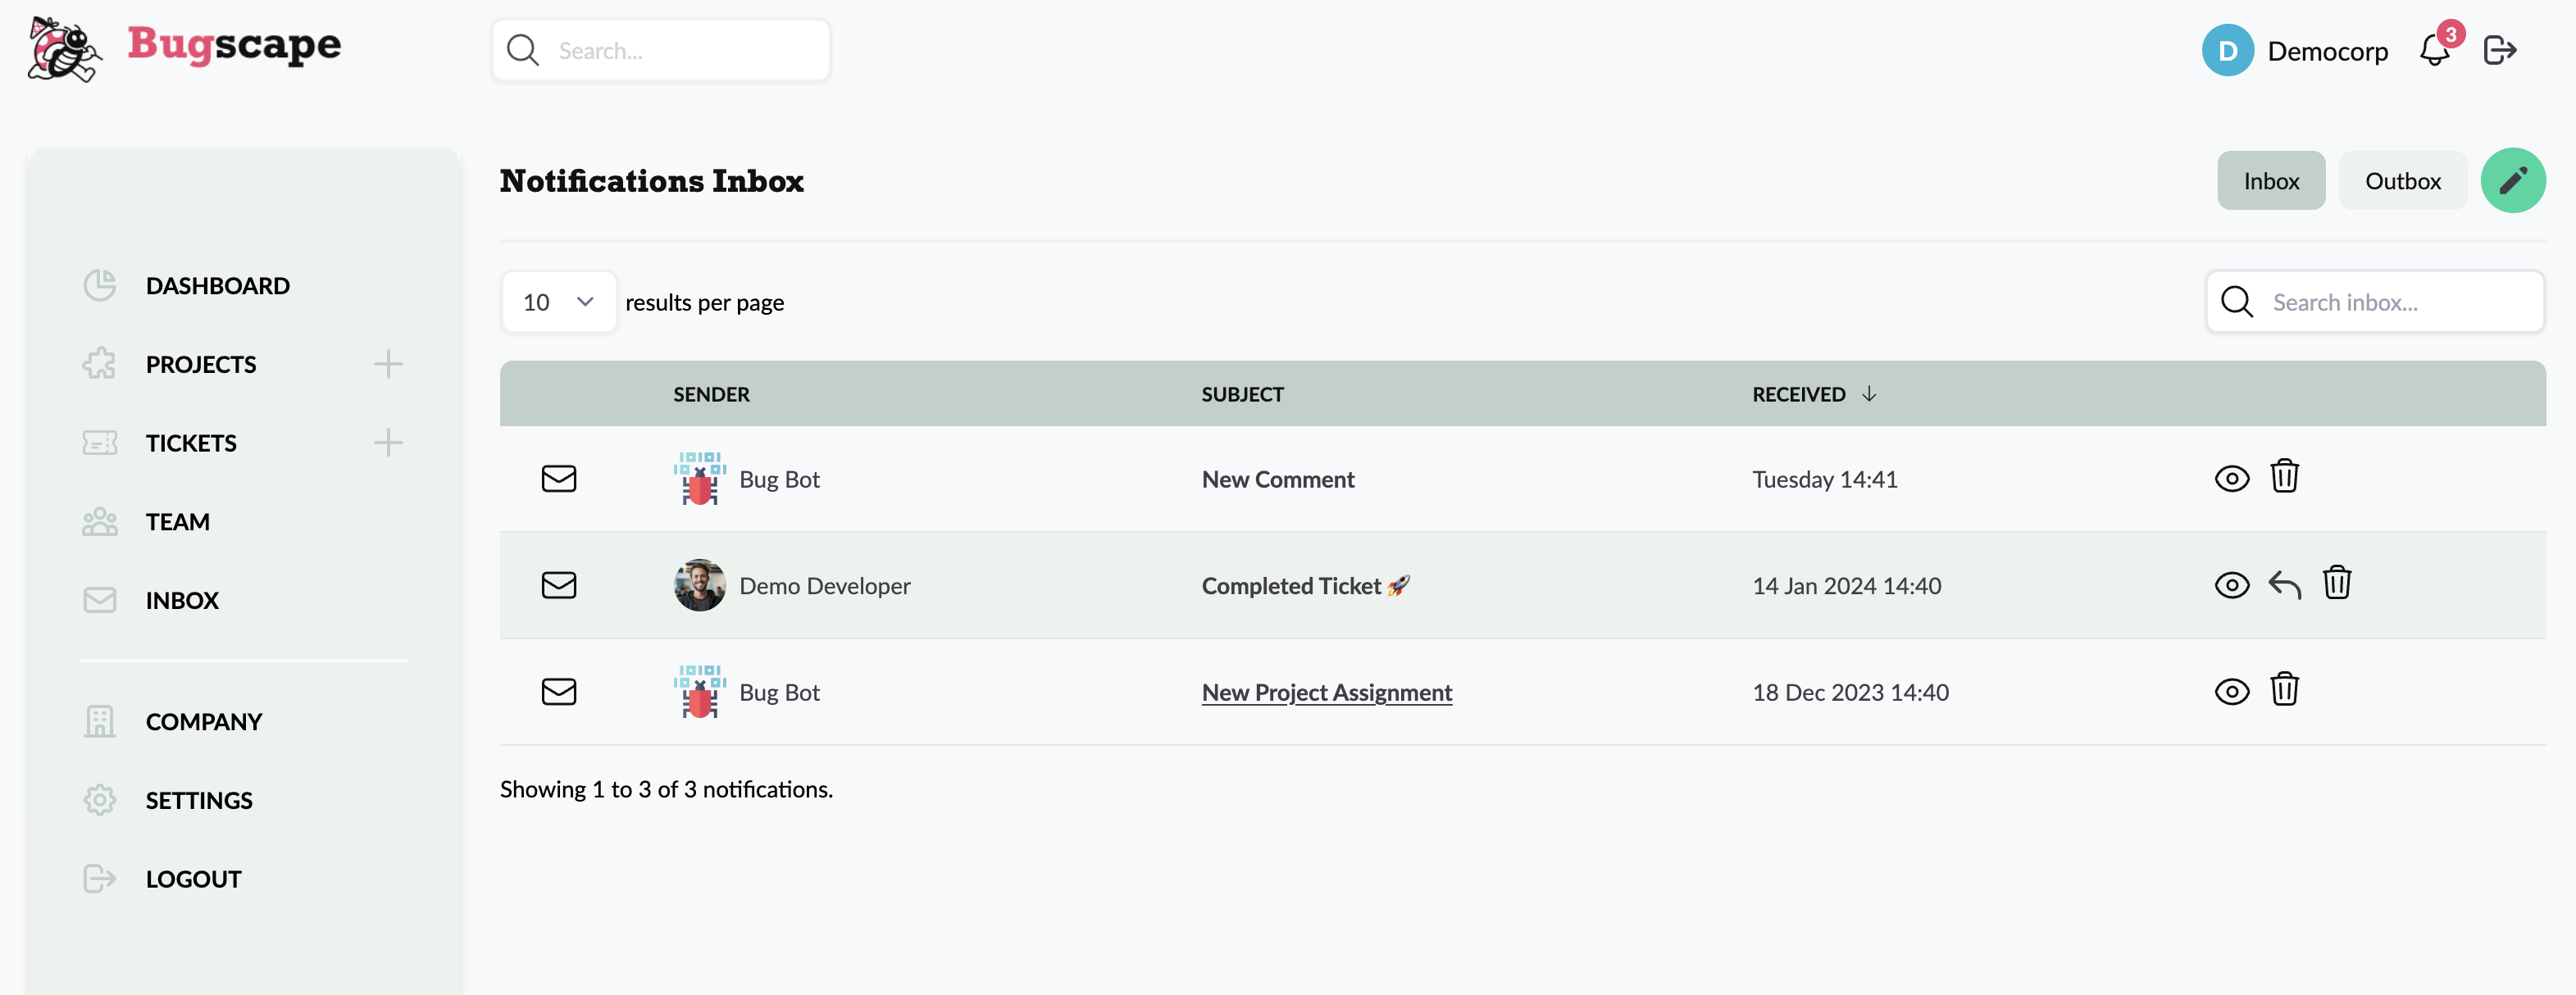Screen dimensions: 2576x995
Task: Delete the New Project Assignment notification
Action: click(x=2284, y=690)
